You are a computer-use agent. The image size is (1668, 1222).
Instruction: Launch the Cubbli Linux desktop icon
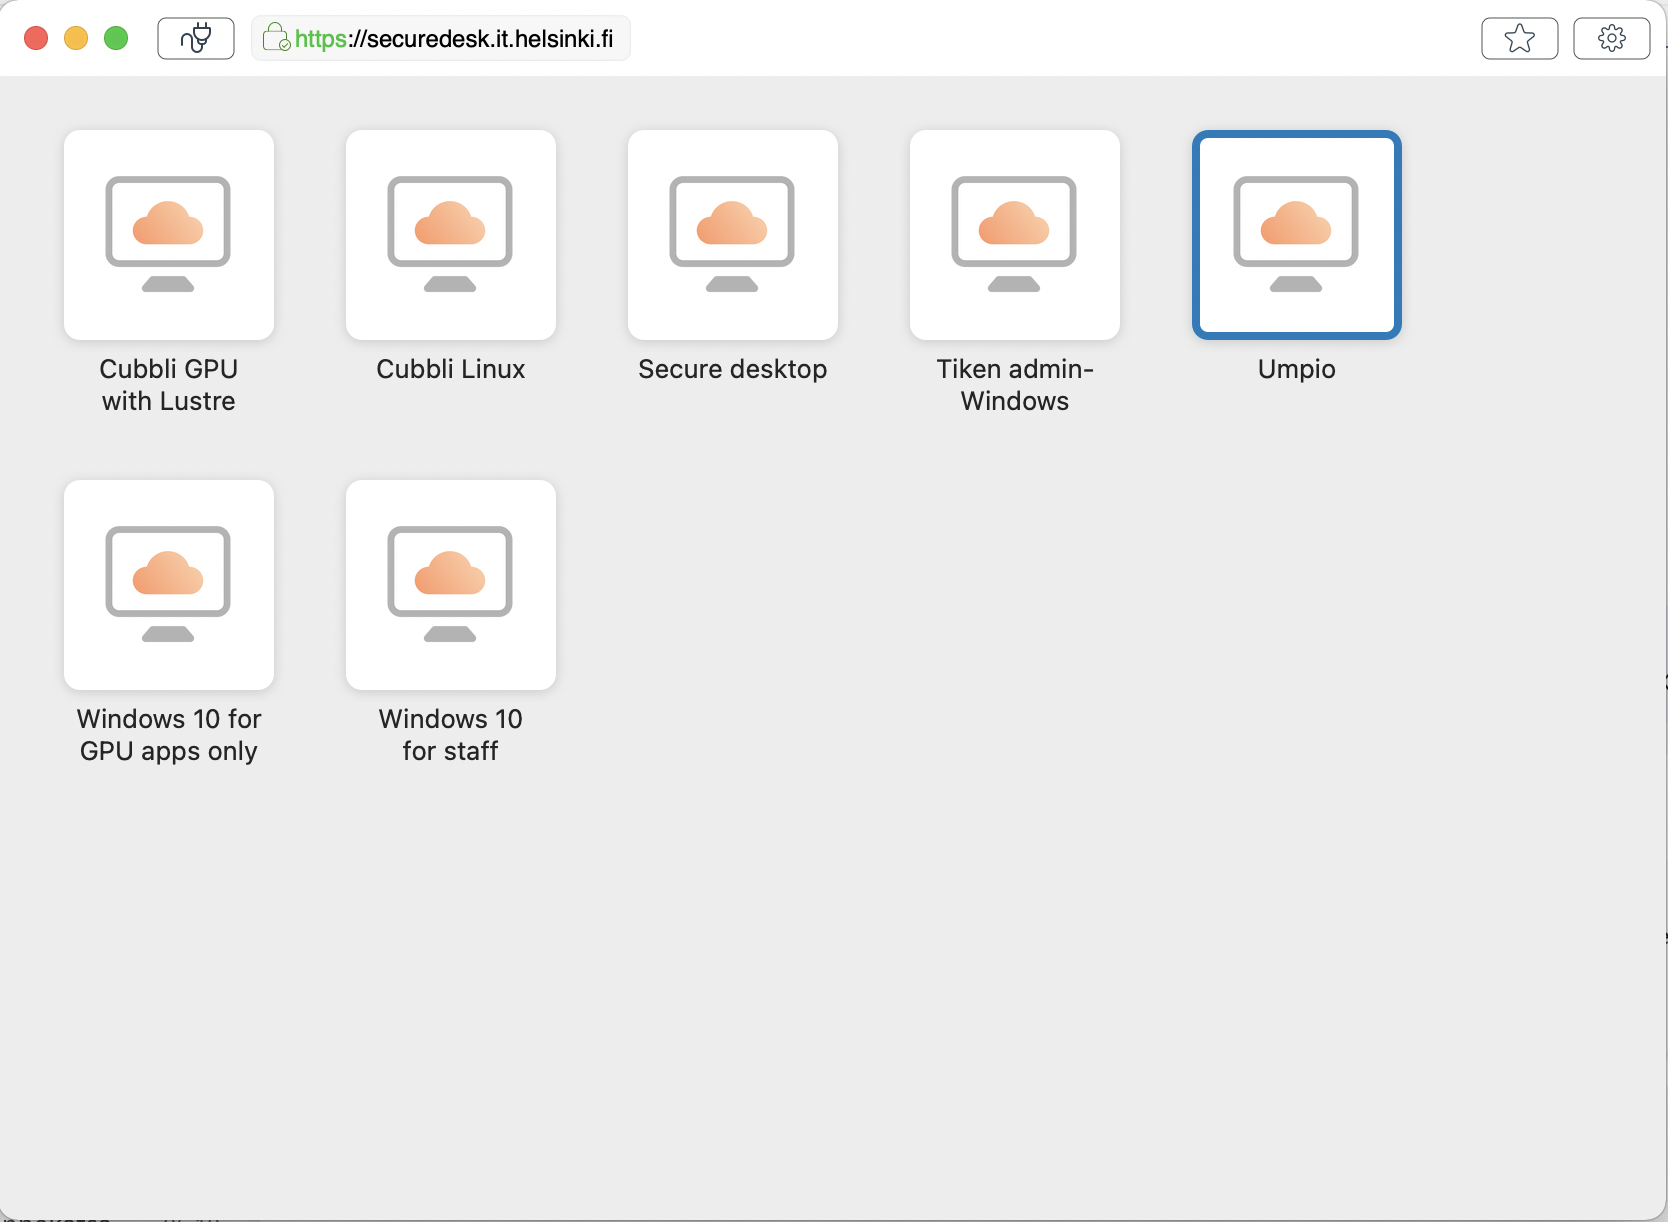click(x=451, y=235)
